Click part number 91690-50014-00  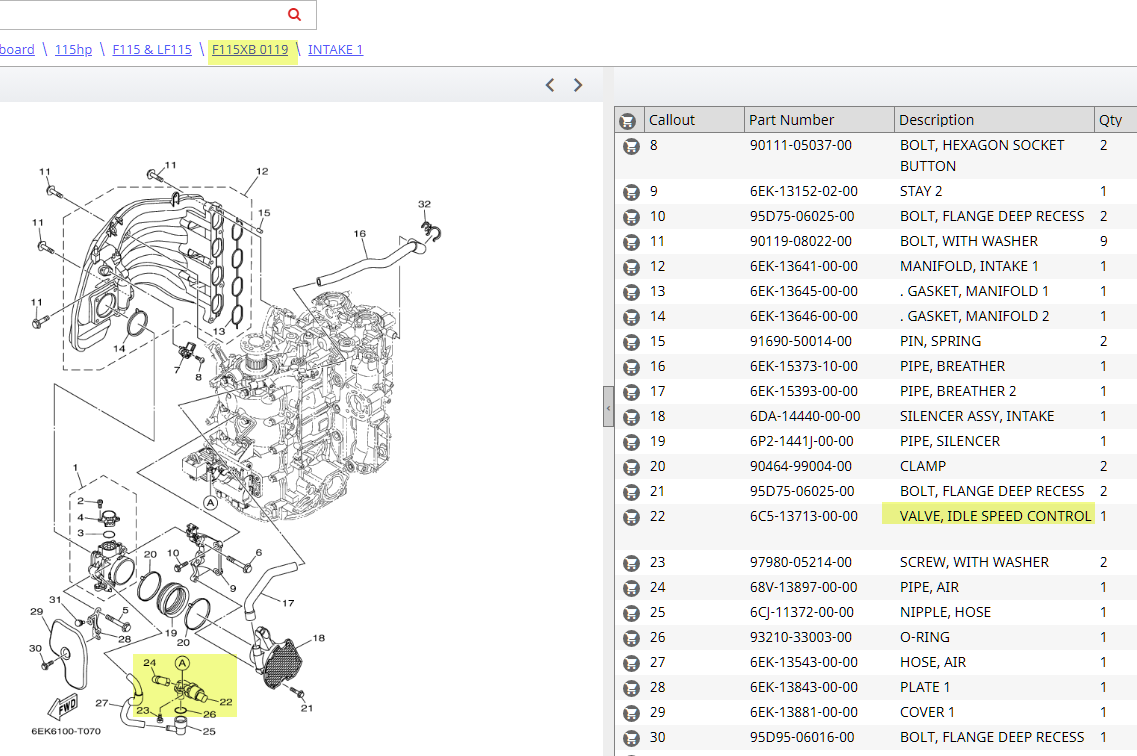[x=801, y=341]
